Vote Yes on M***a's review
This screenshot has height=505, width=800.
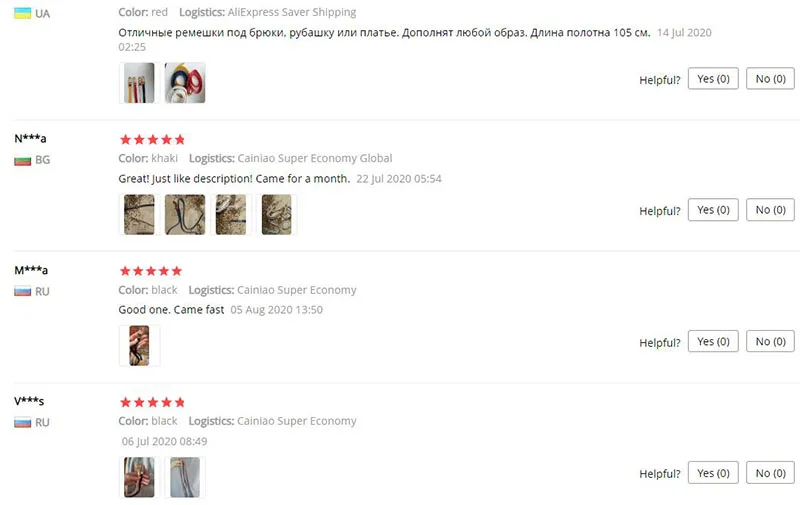[x=713, y=341]
